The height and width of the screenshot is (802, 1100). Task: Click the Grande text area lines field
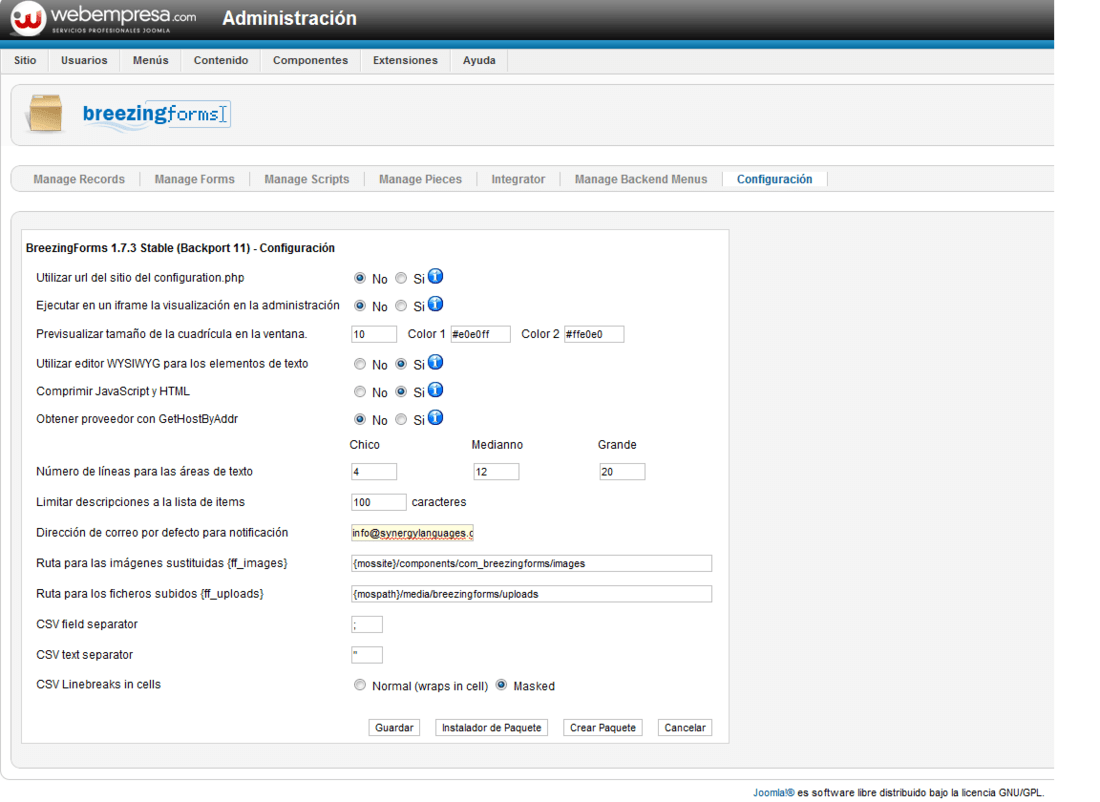click(622, 472)
